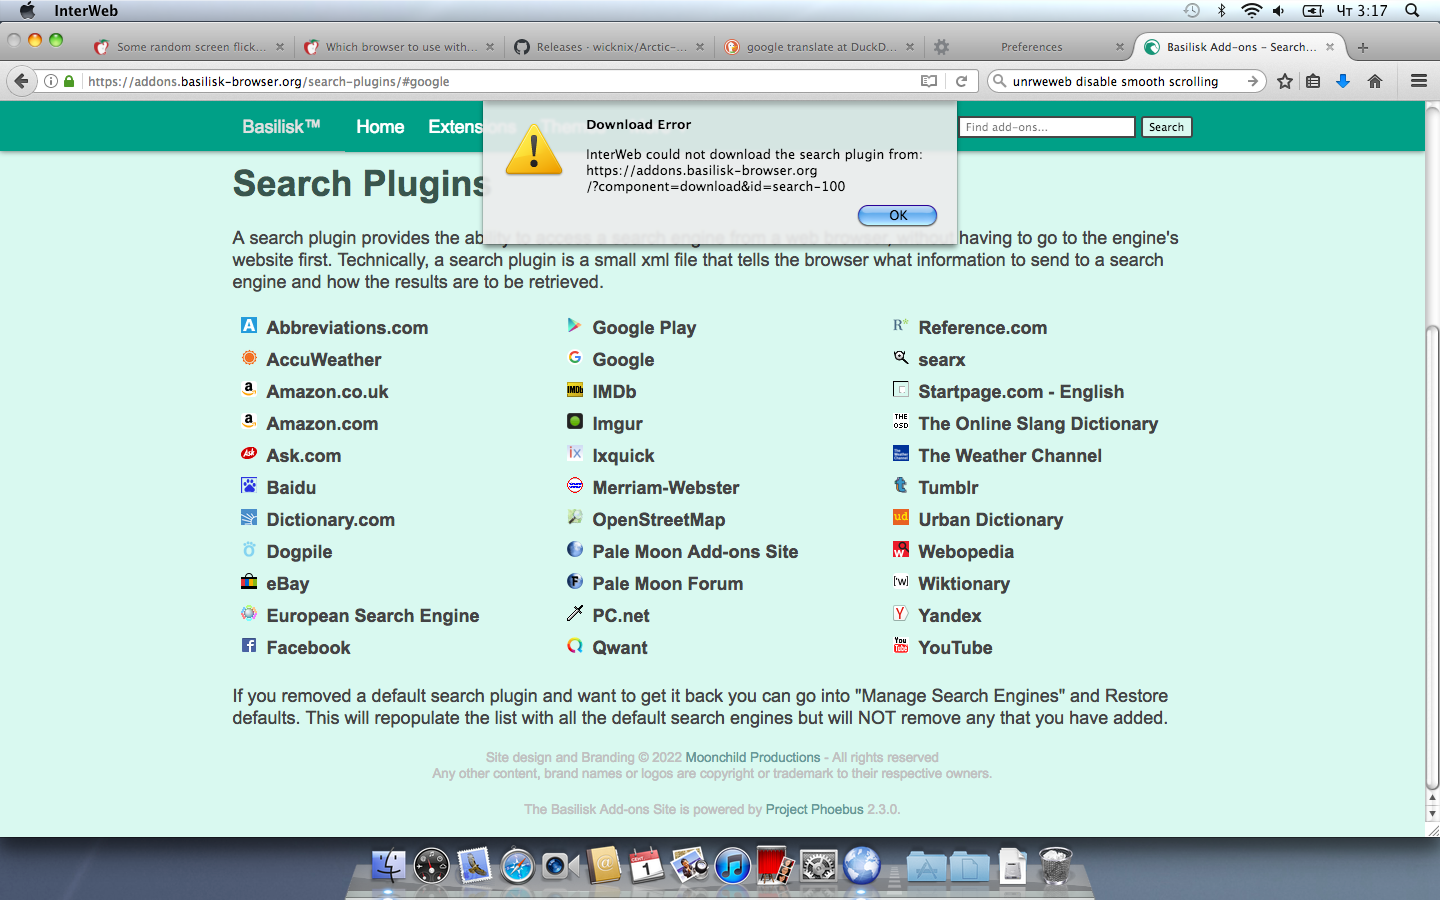Open the InterWeb application menu
Viewport: 1440px width, 900px height.
tap(86, 11)
